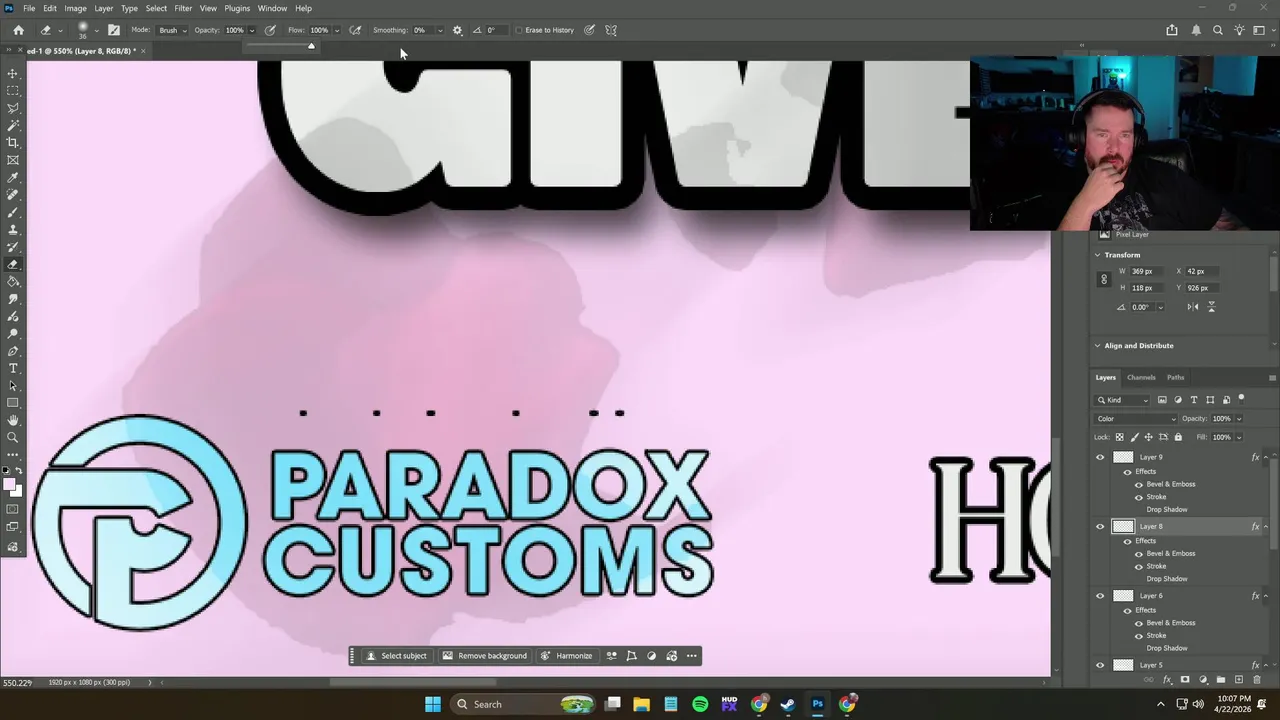Screen dimensions: 1280x720
Task: Click the new group folder icon
Action: (1221, 680)
